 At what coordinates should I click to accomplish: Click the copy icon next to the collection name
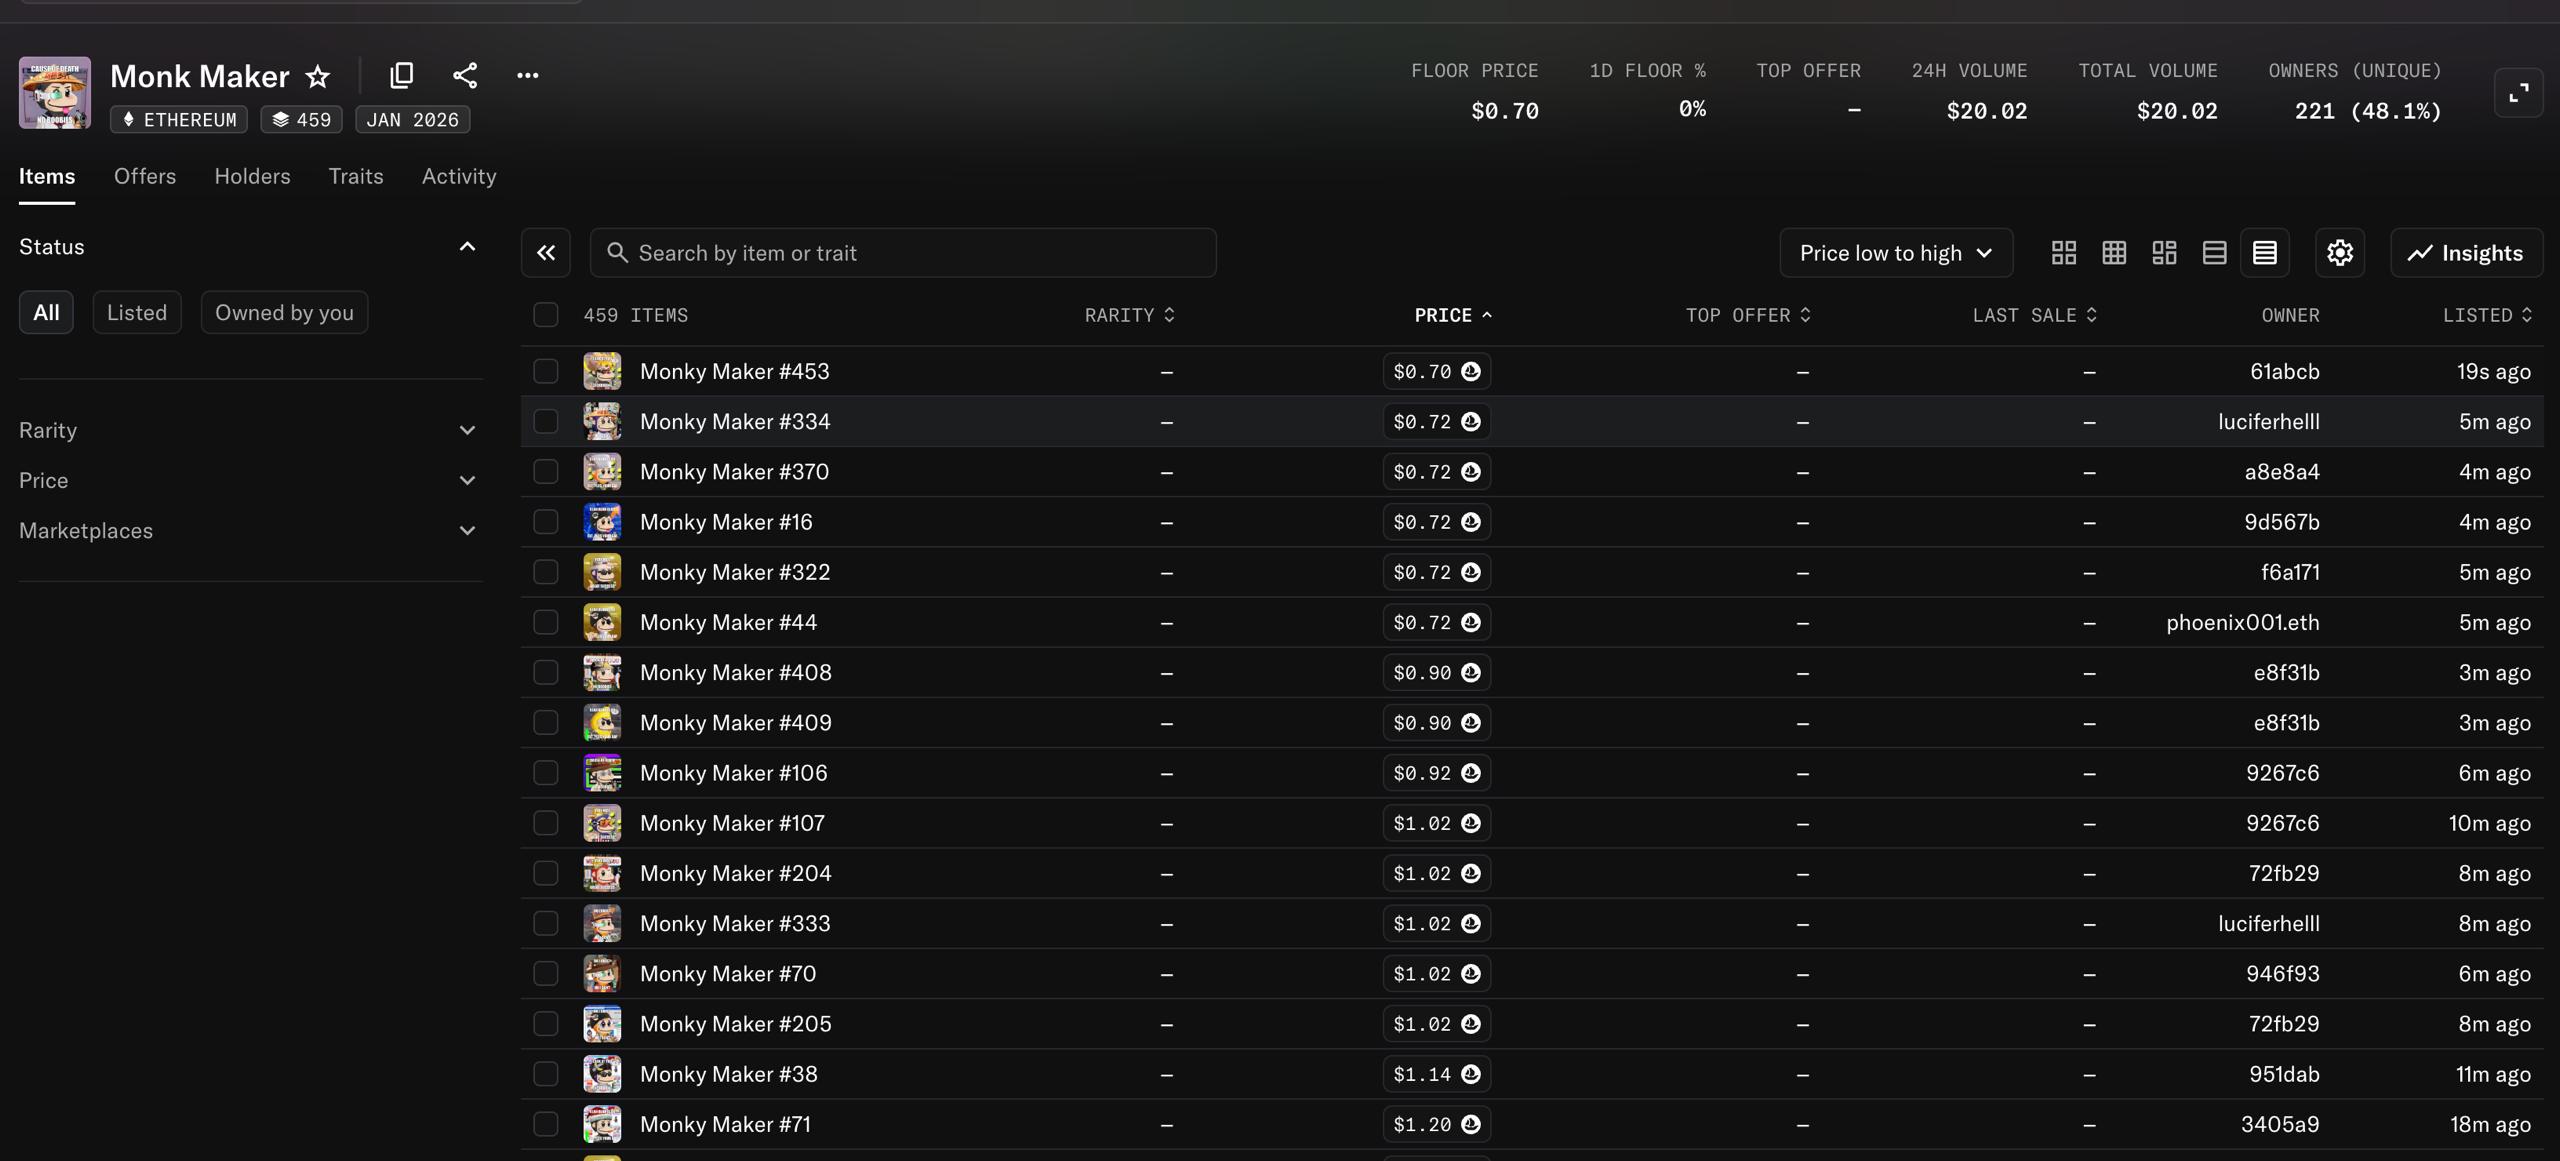pos(401,75)
